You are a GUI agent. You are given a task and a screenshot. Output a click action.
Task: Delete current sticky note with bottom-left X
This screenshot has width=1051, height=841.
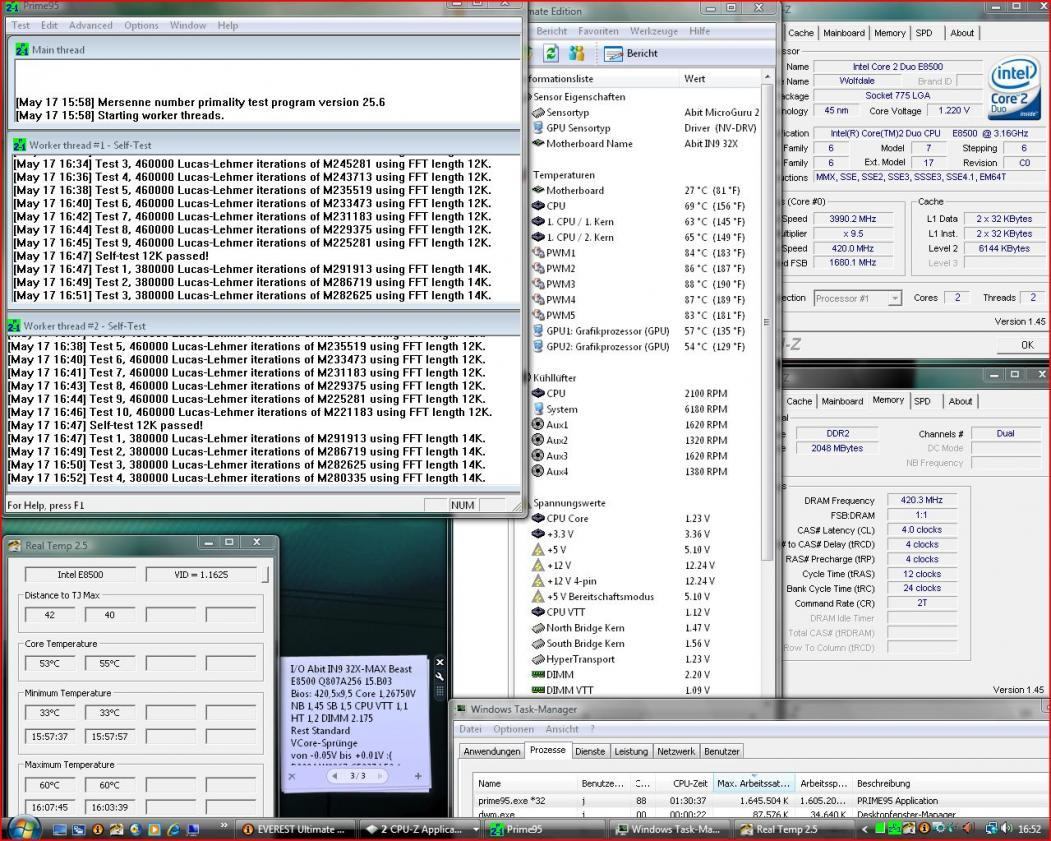point(292,776)
